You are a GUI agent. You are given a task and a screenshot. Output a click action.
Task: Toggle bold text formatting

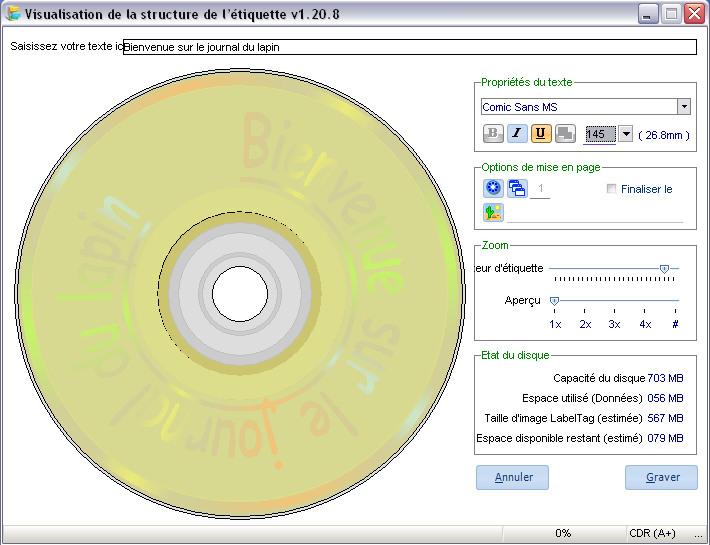(x=493, y=134)
